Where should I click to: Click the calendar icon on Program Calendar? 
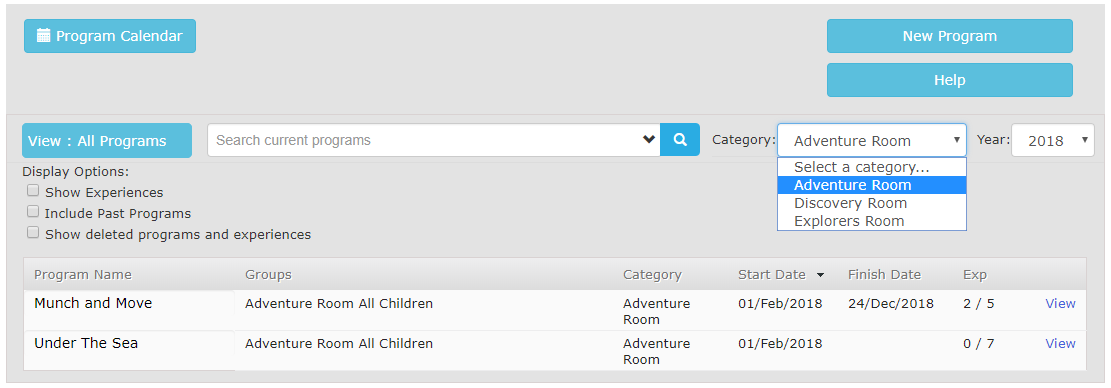click(43, 35)
